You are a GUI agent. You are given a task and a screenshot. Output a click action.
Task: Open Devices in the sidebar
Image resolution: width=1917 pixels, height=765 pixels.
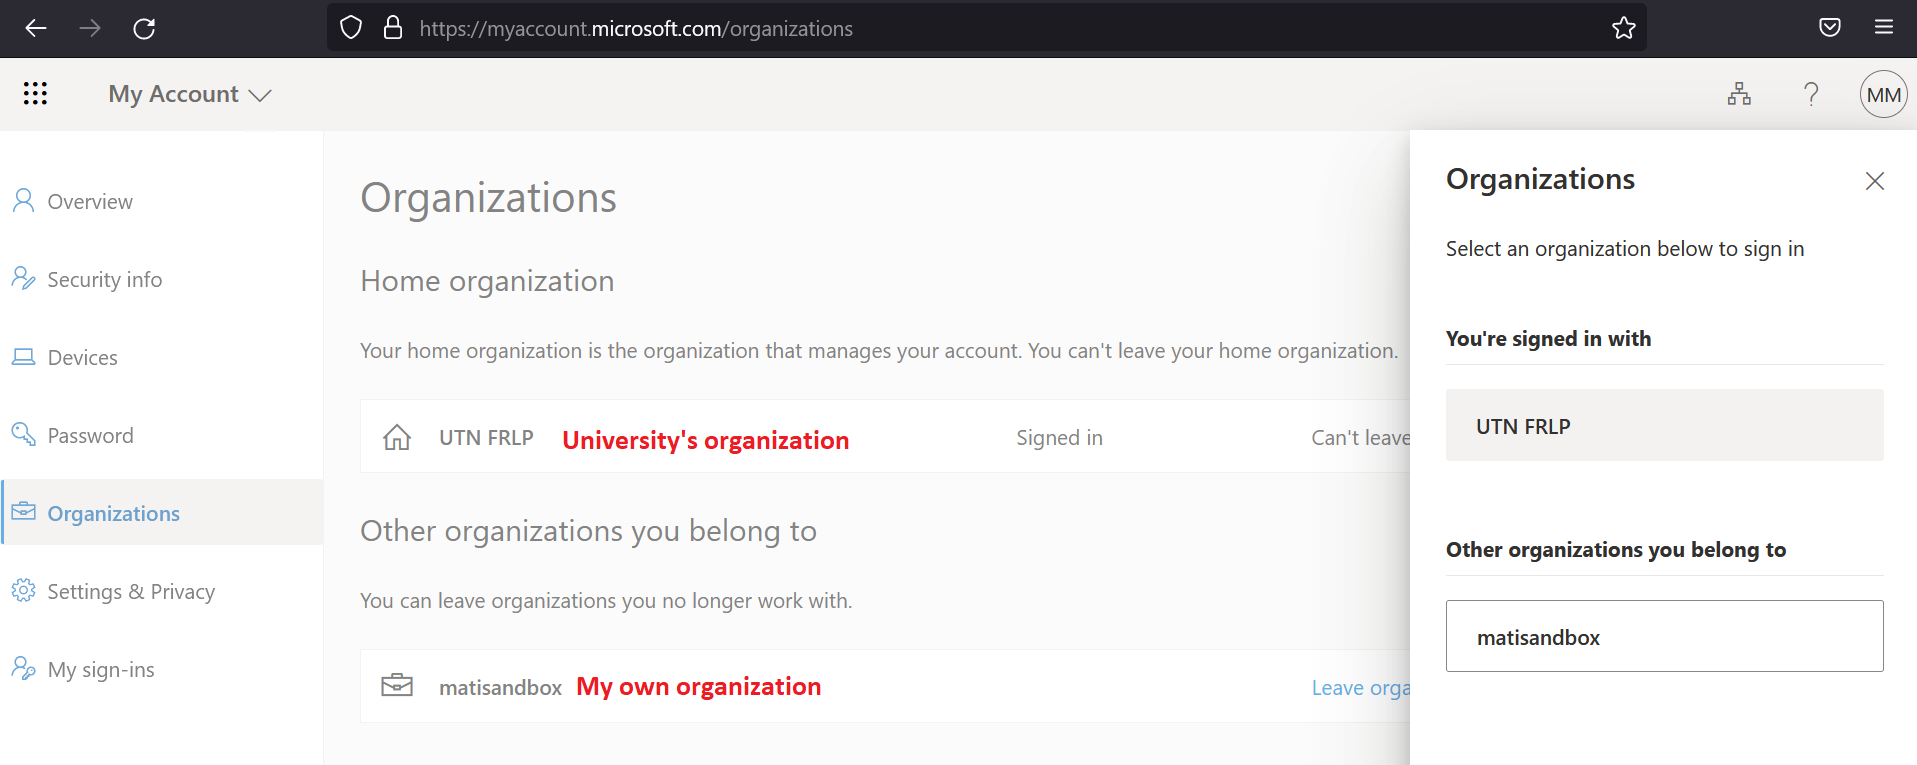(162, 357)
